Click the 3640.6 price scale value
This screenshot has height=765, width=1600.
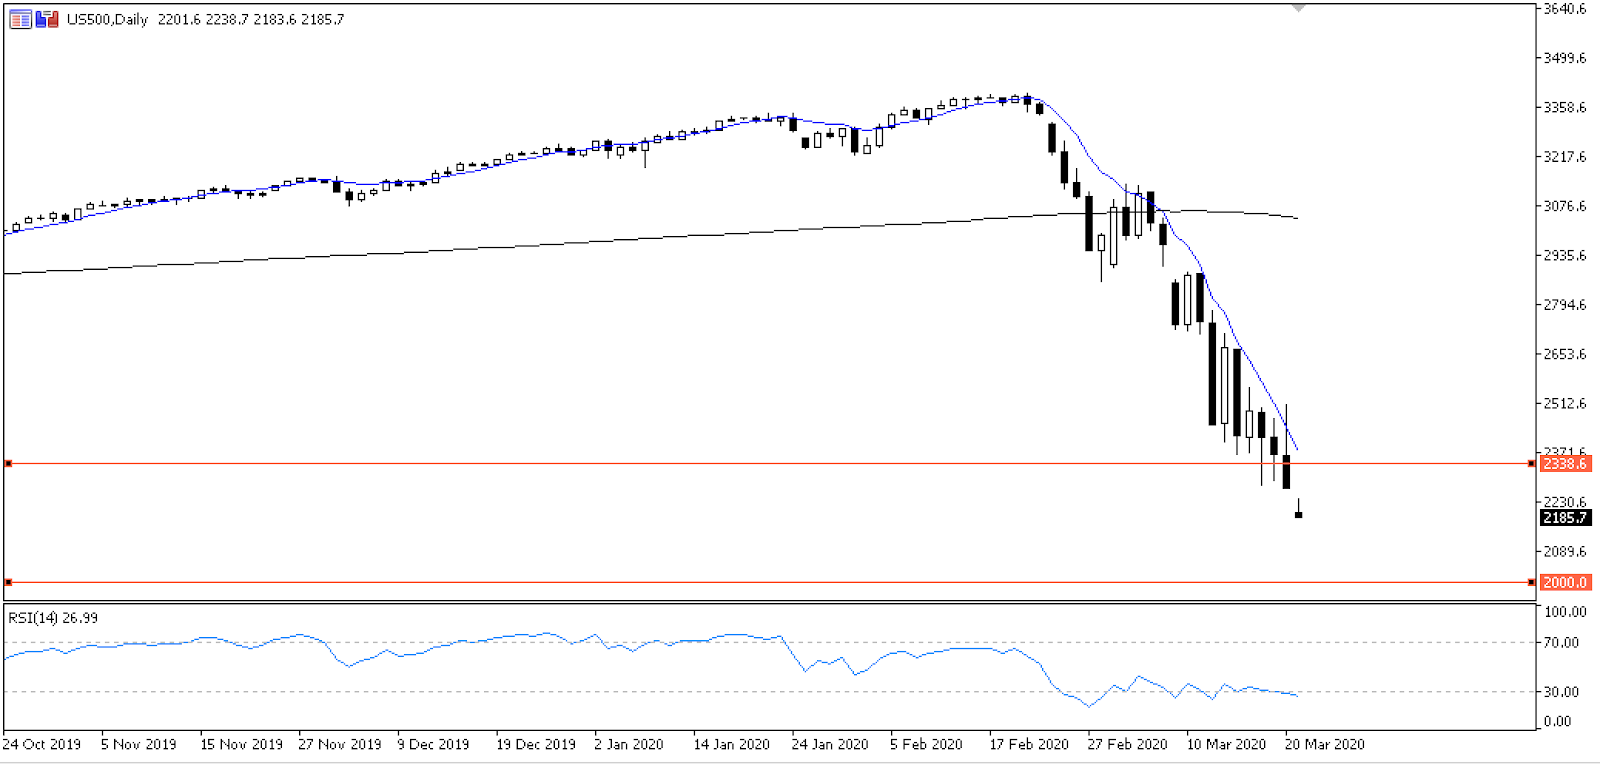(1565, 9)
